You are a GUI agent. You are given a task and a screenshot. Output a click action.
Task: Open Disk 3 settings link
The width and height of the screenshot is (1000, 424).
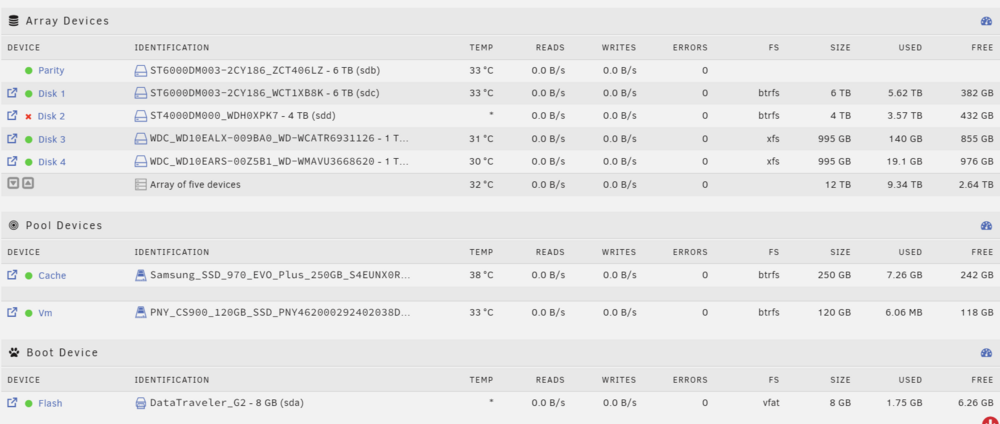click(x=52, y=140)
